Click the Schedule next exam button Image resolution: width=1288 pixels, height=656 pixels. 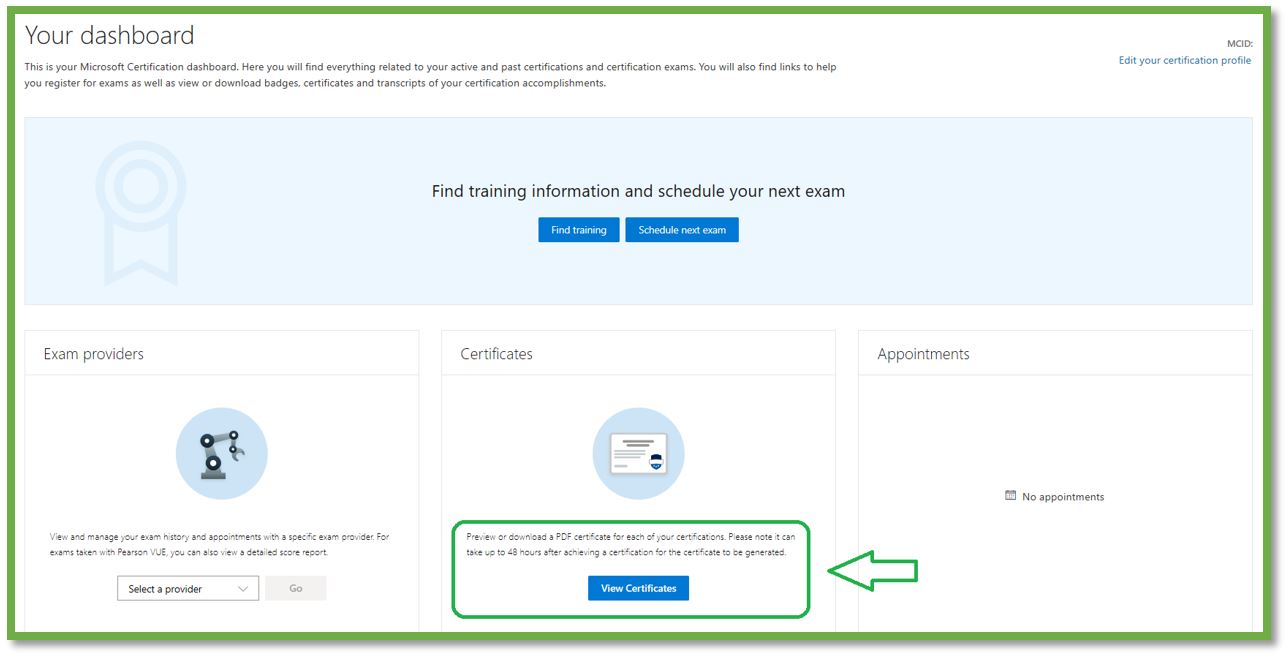tap(682, 230)
